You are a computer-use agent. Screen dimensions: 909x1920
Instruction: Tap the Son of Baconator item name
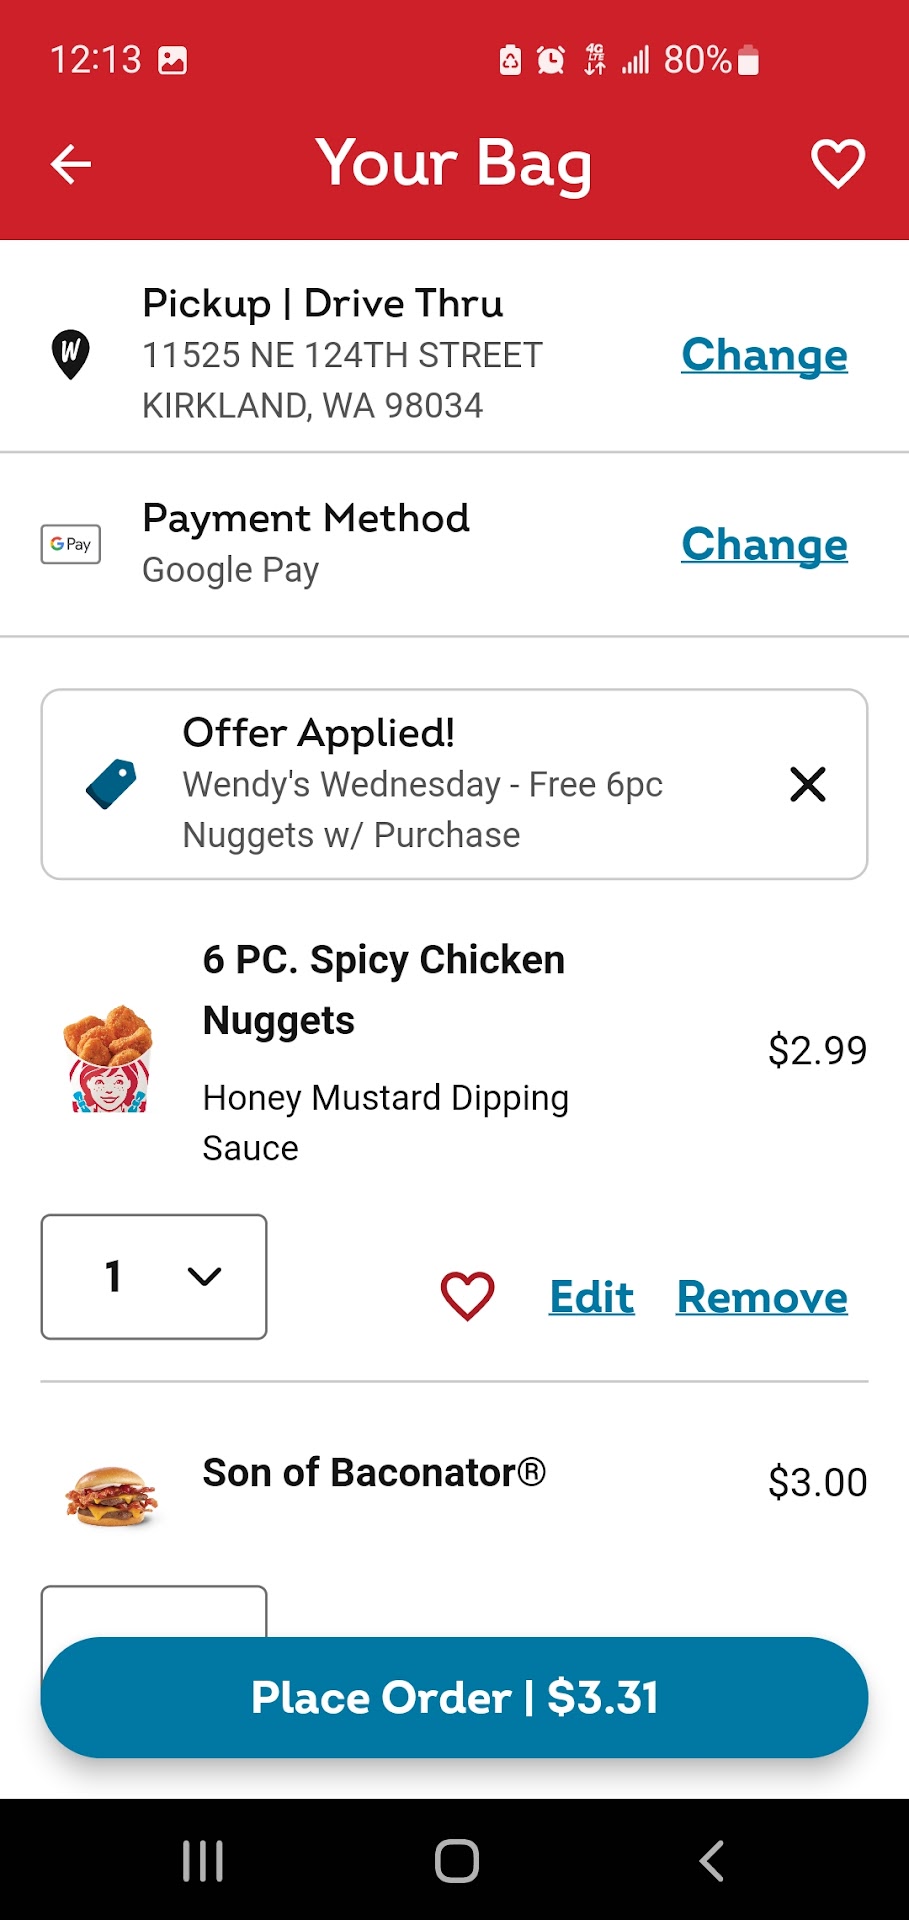pyautogui.click(x=374, y=1473)
